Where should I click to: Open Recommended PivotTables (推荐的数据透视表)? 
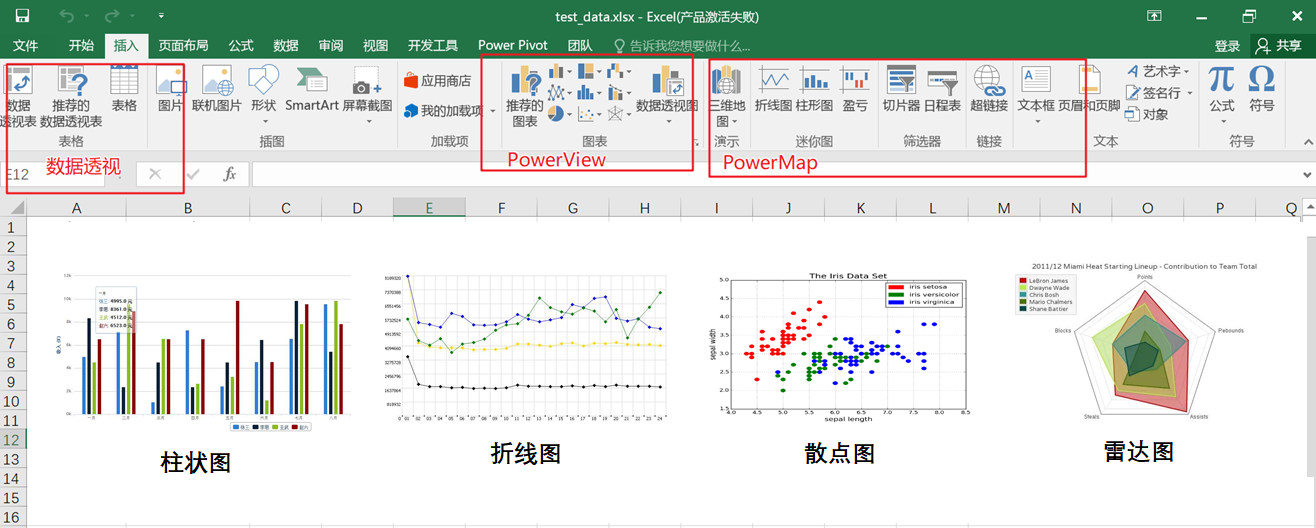pyautogui.click(x=71, y=96)
